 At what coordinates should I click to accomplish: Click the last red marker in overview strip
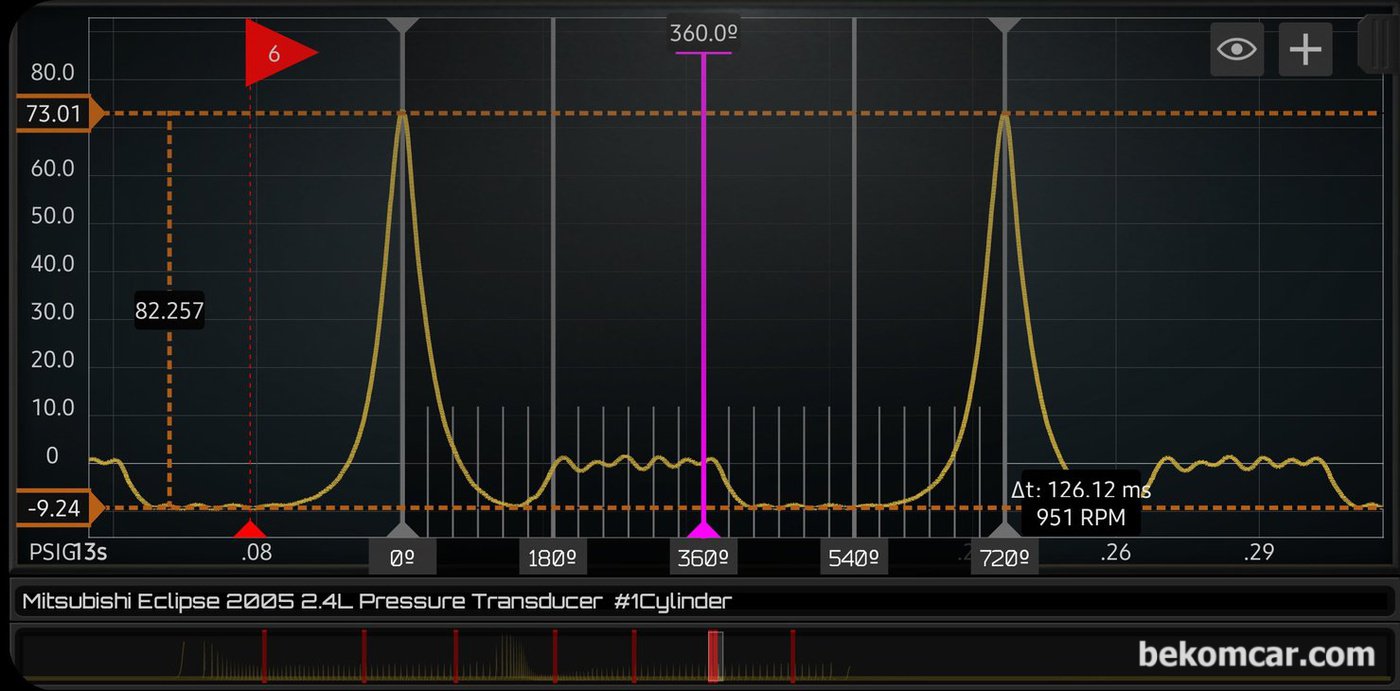click(x=792, y=656)
